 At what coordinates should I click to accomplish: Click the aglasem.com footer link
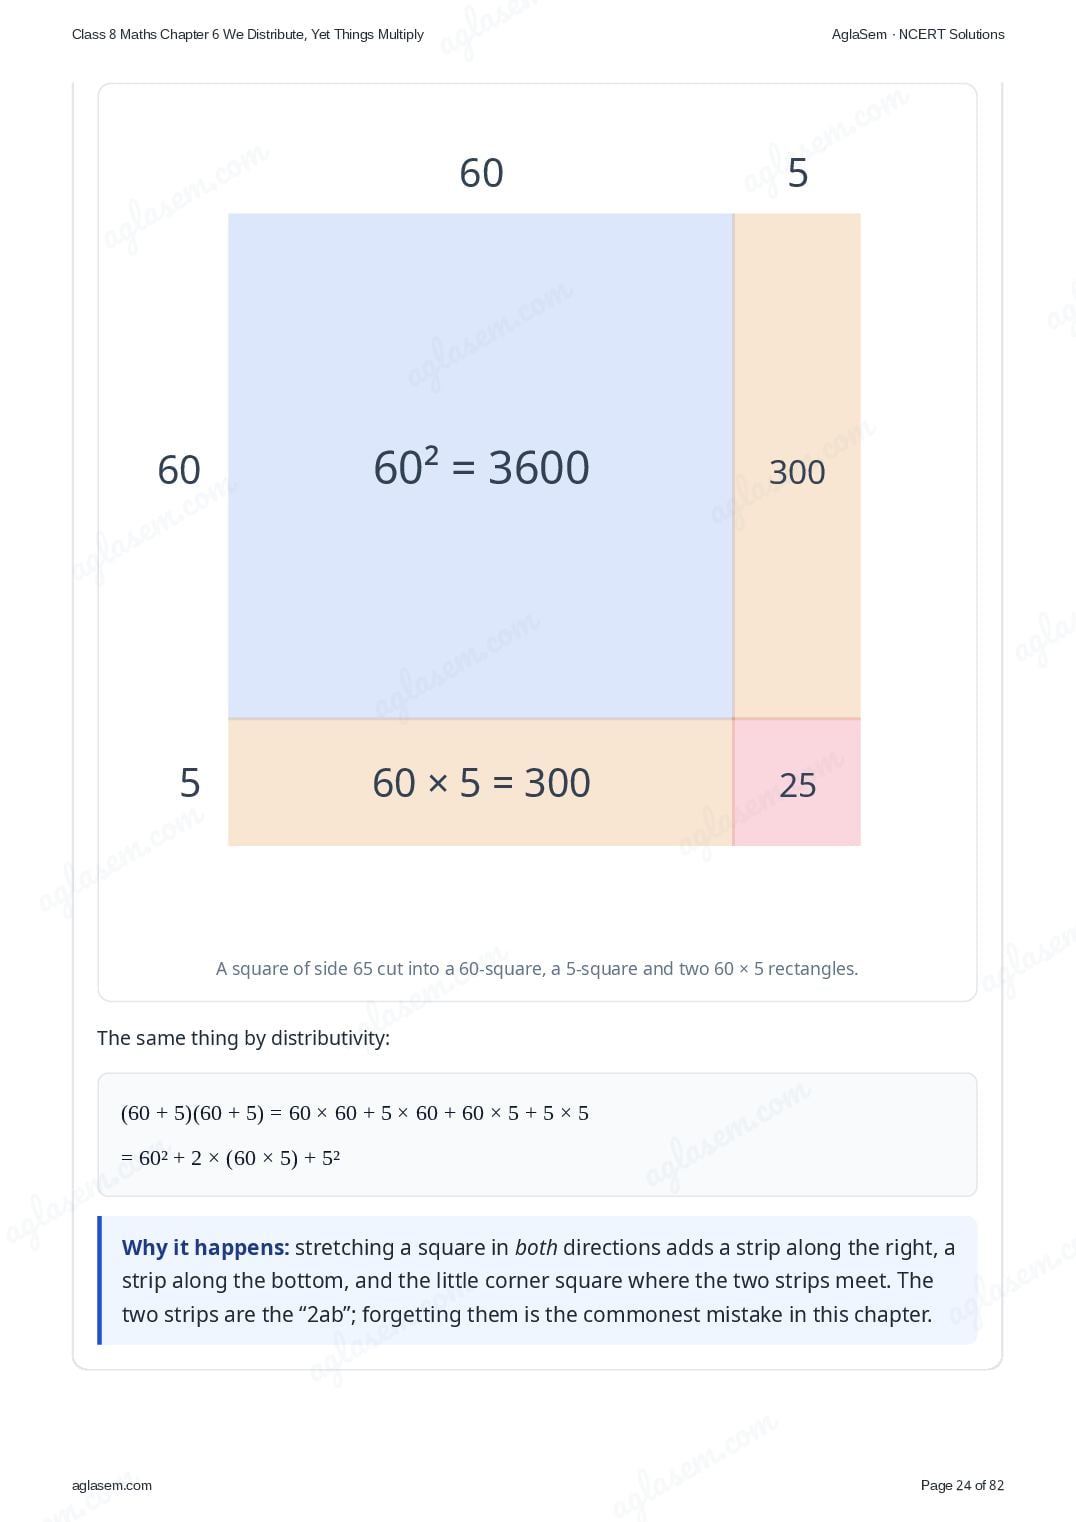click(112, 1485)
